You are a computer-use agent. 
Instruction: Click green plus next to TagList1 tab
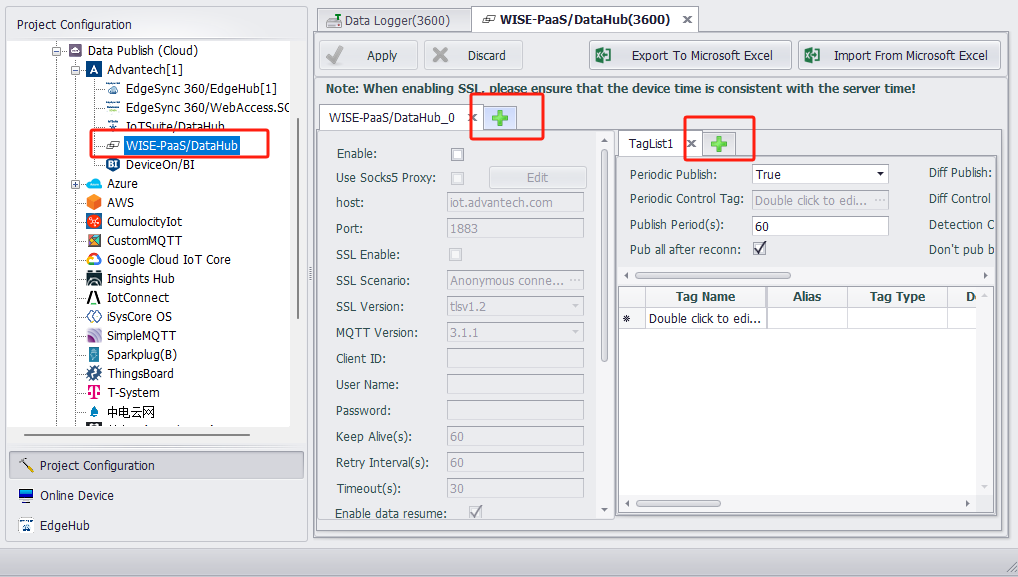click(717, 144)
